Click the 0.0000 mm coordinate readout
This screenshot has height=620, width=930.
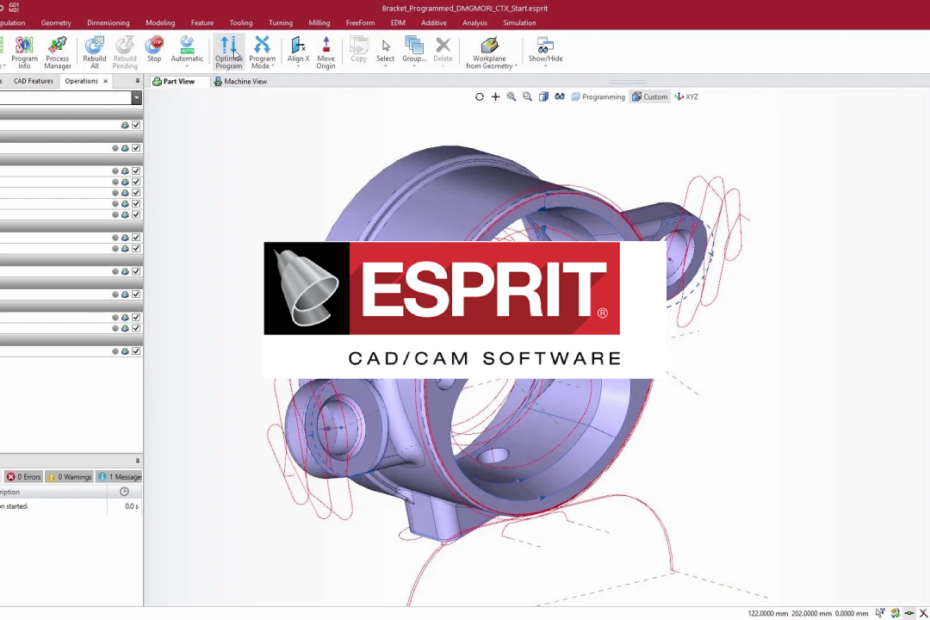[x=852, y=613]
